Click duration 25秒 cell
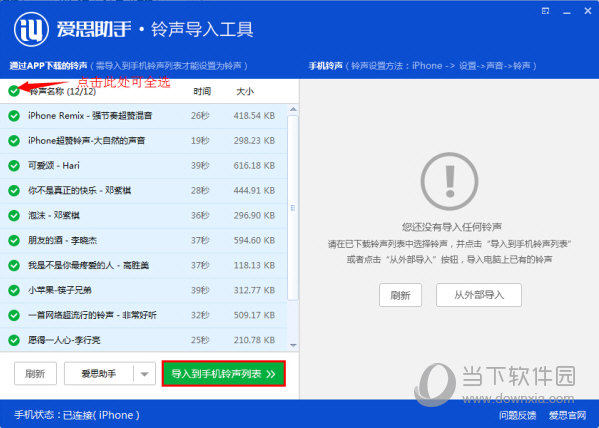Viewport: 599px width, 428px height. (200, 340)
